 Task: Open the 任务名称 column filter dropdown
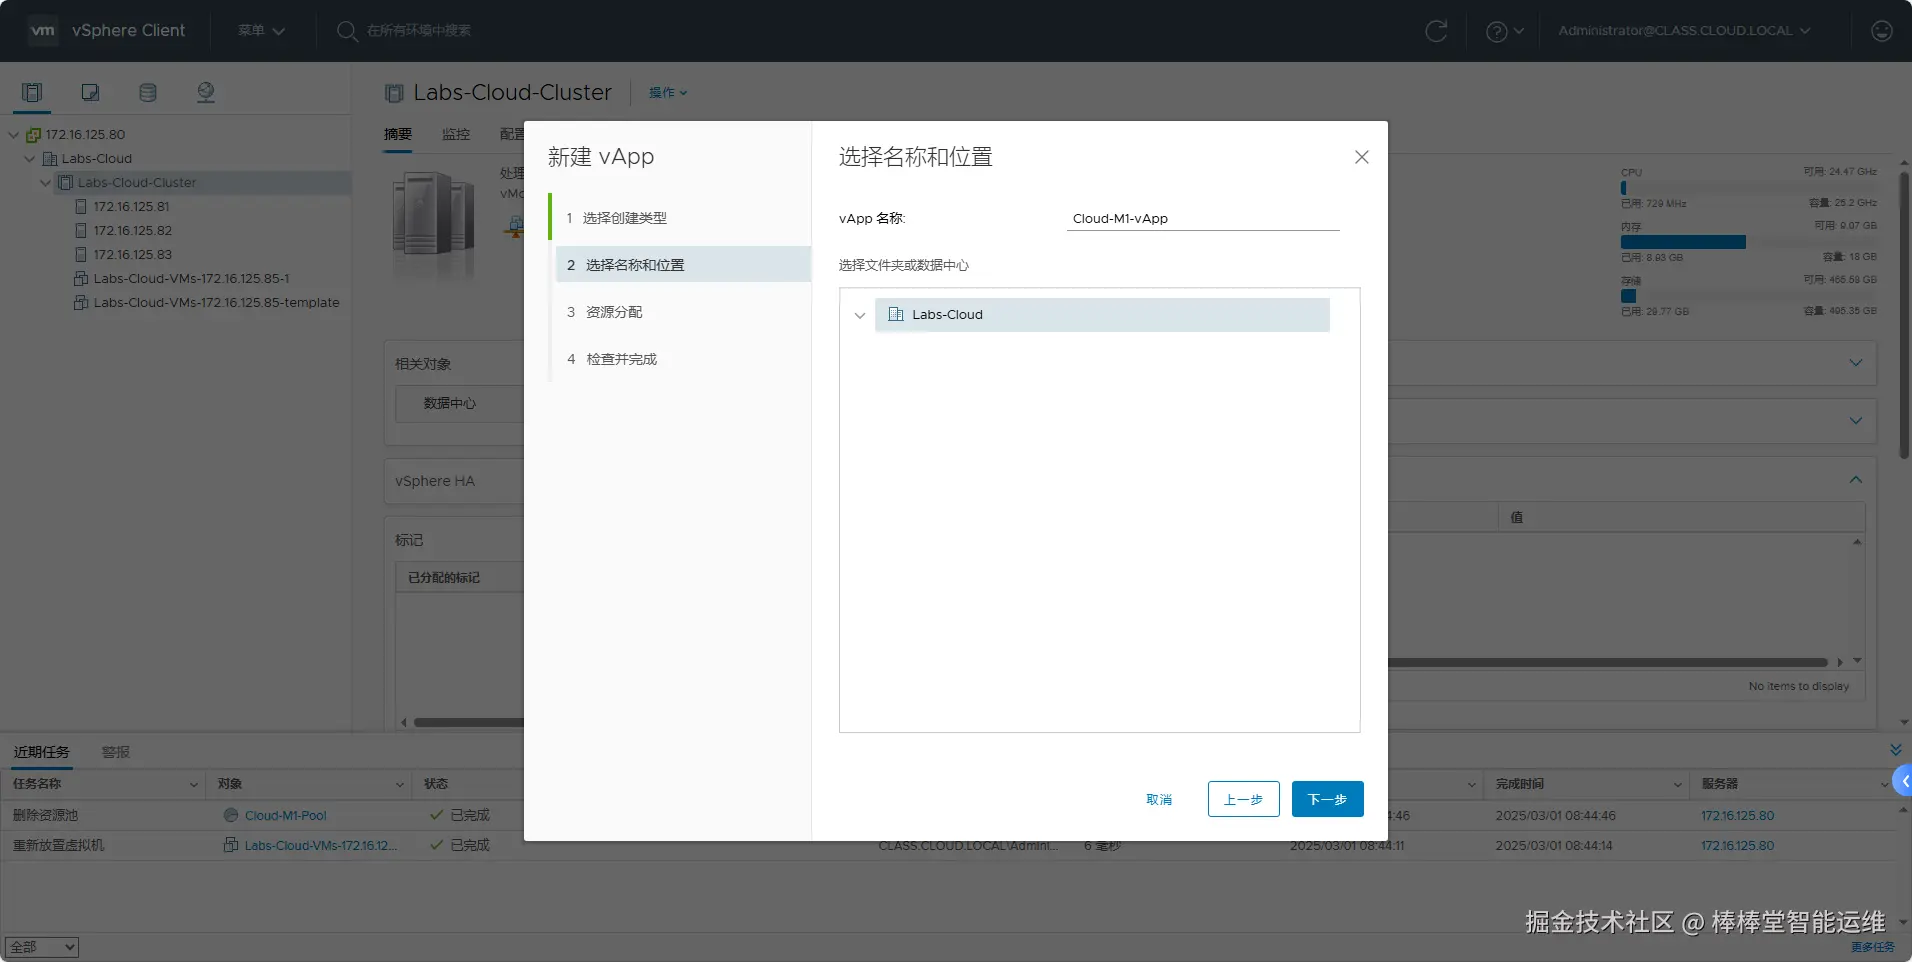tap(194, 785)
